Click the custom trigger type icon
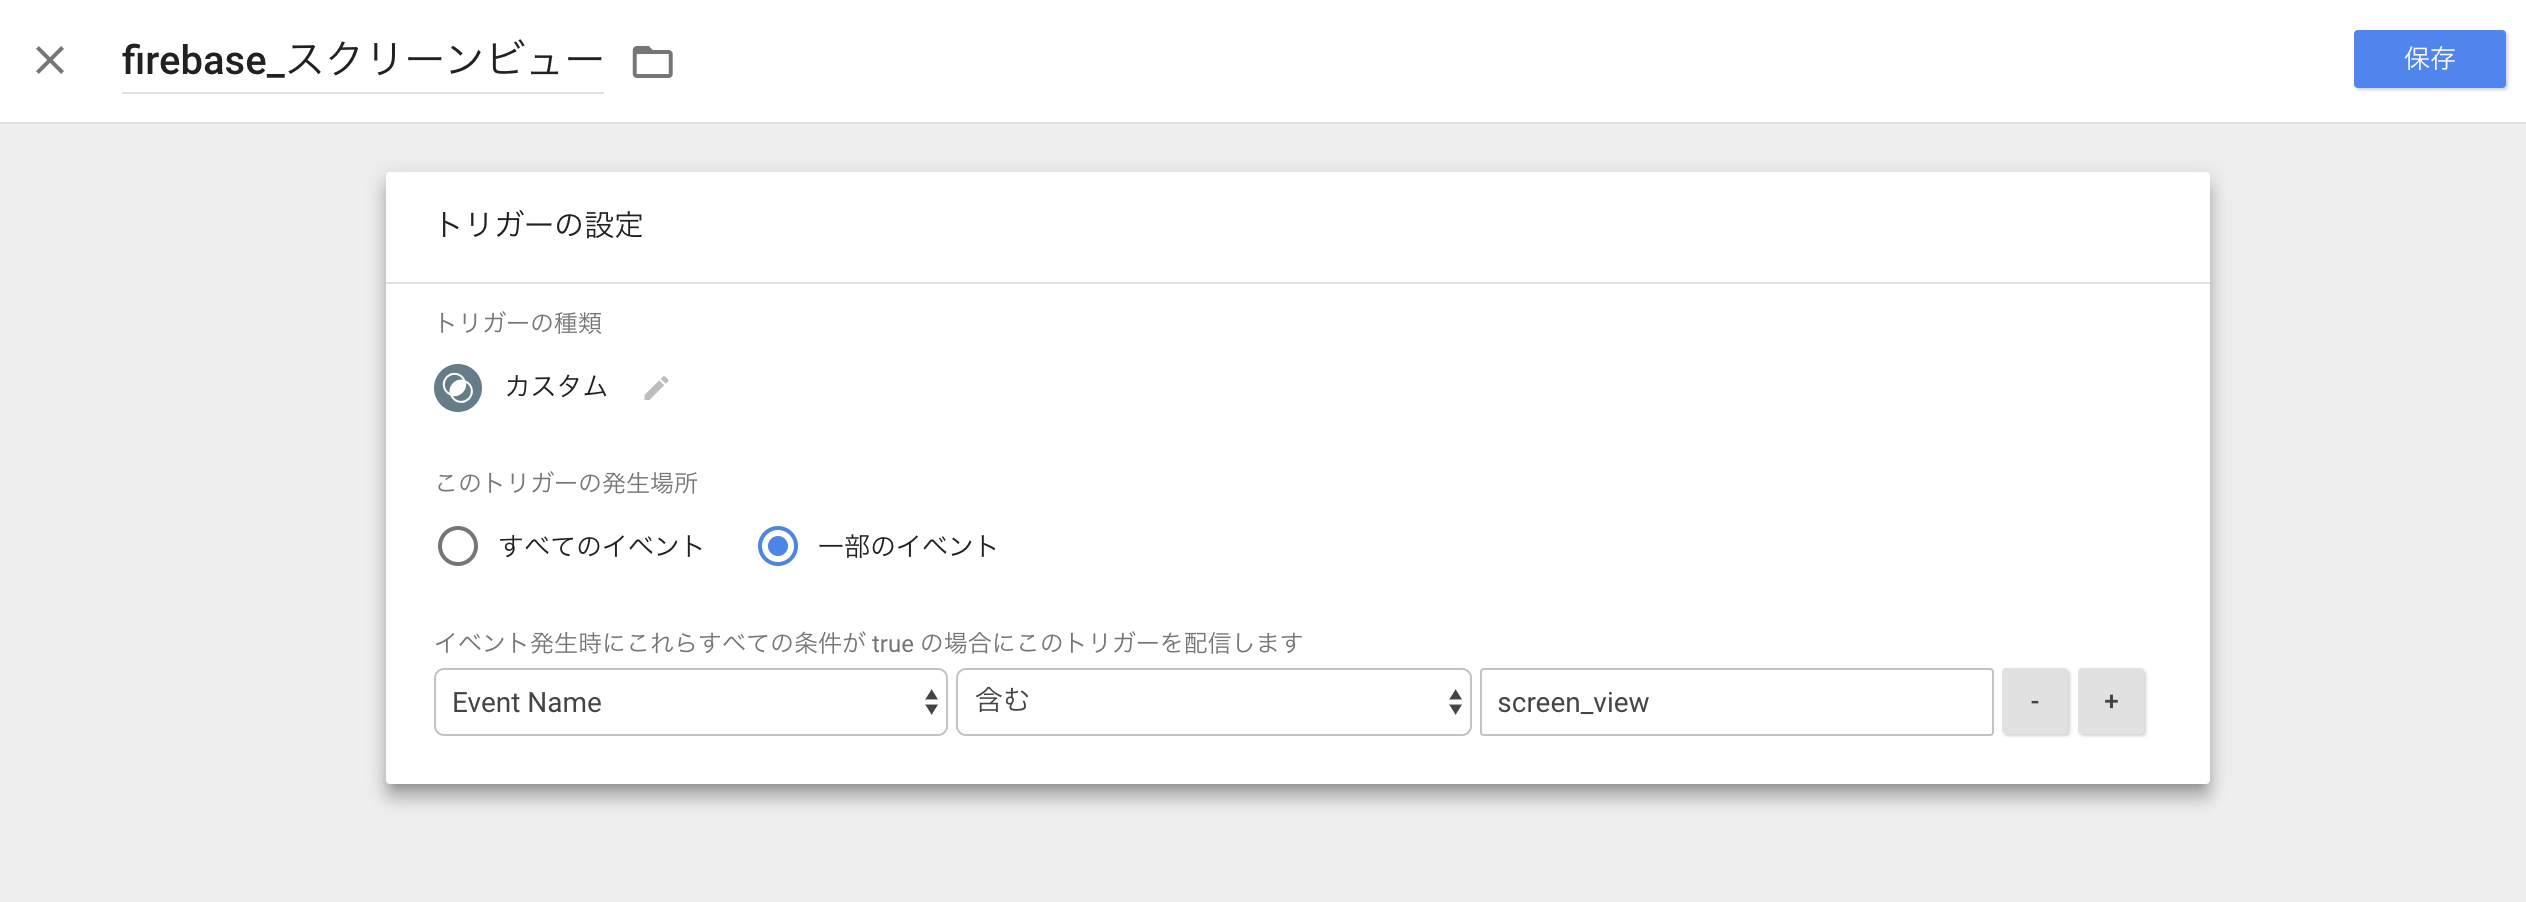Viewport: 2526px width, 902px height. (459, 388)
